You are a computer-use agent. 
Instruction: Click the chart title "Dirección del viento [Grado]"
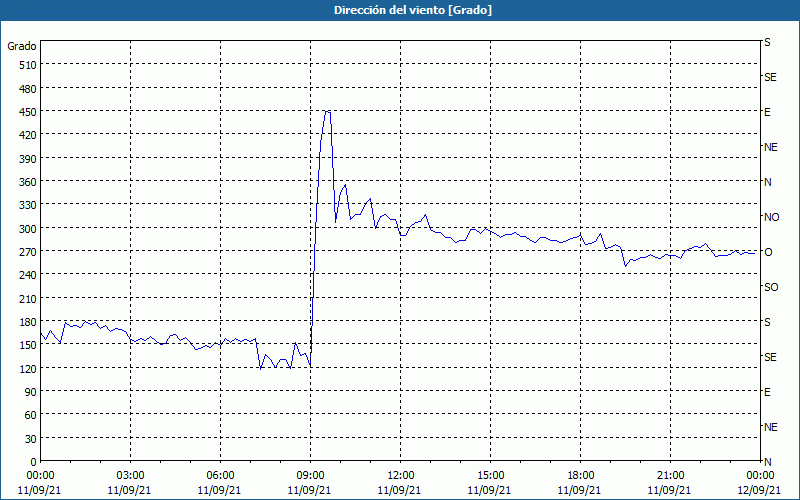coord(413,10)
